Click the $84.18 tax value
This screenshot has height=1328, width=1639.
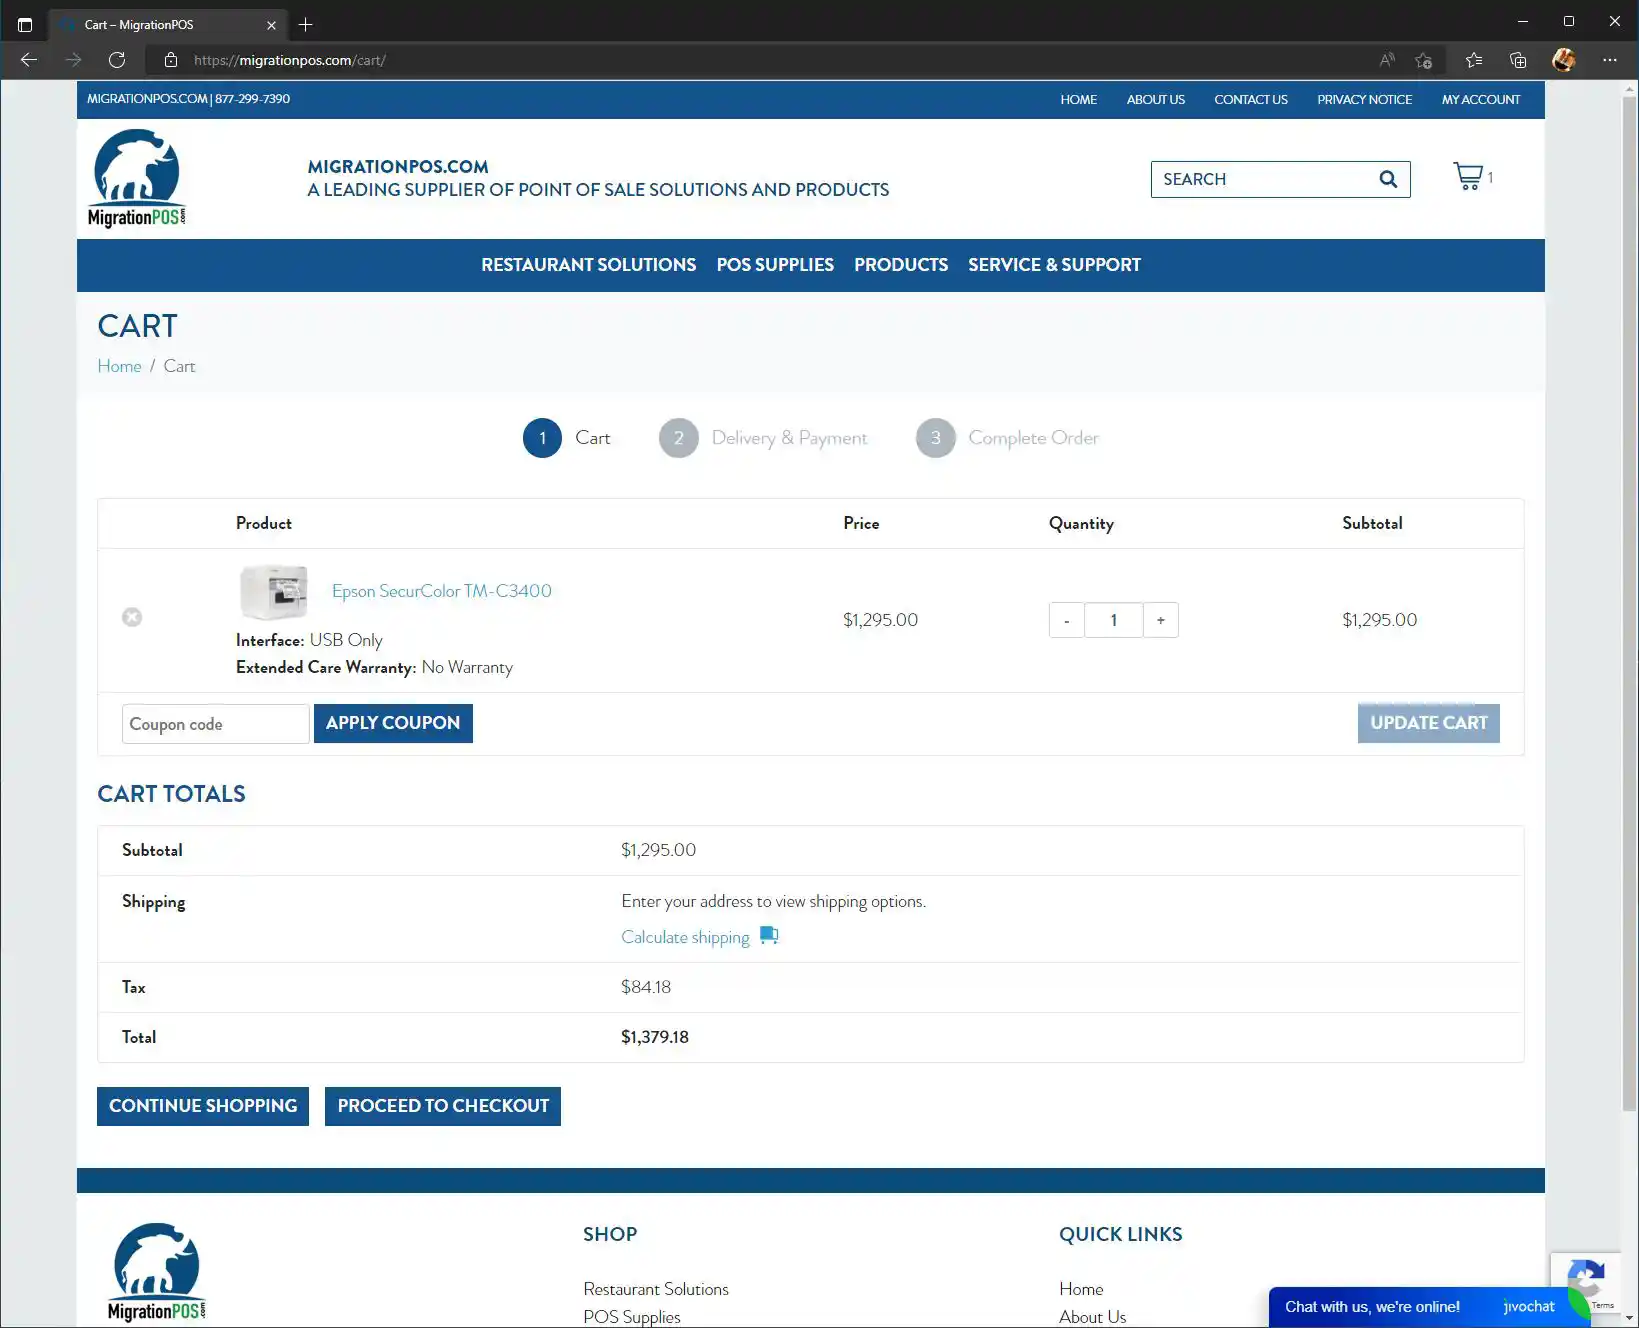click(x=646, y=987)
